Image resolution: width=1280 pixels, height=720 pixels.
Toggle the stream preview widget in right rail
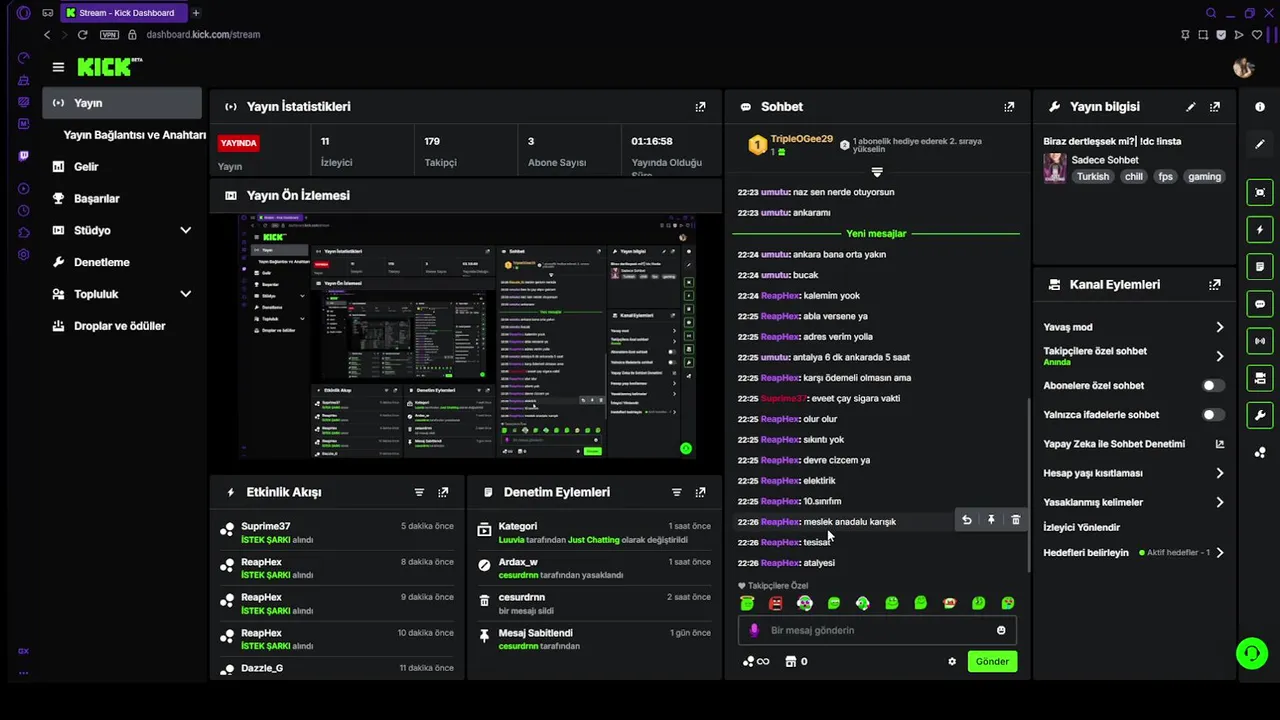coord(1259,192)
